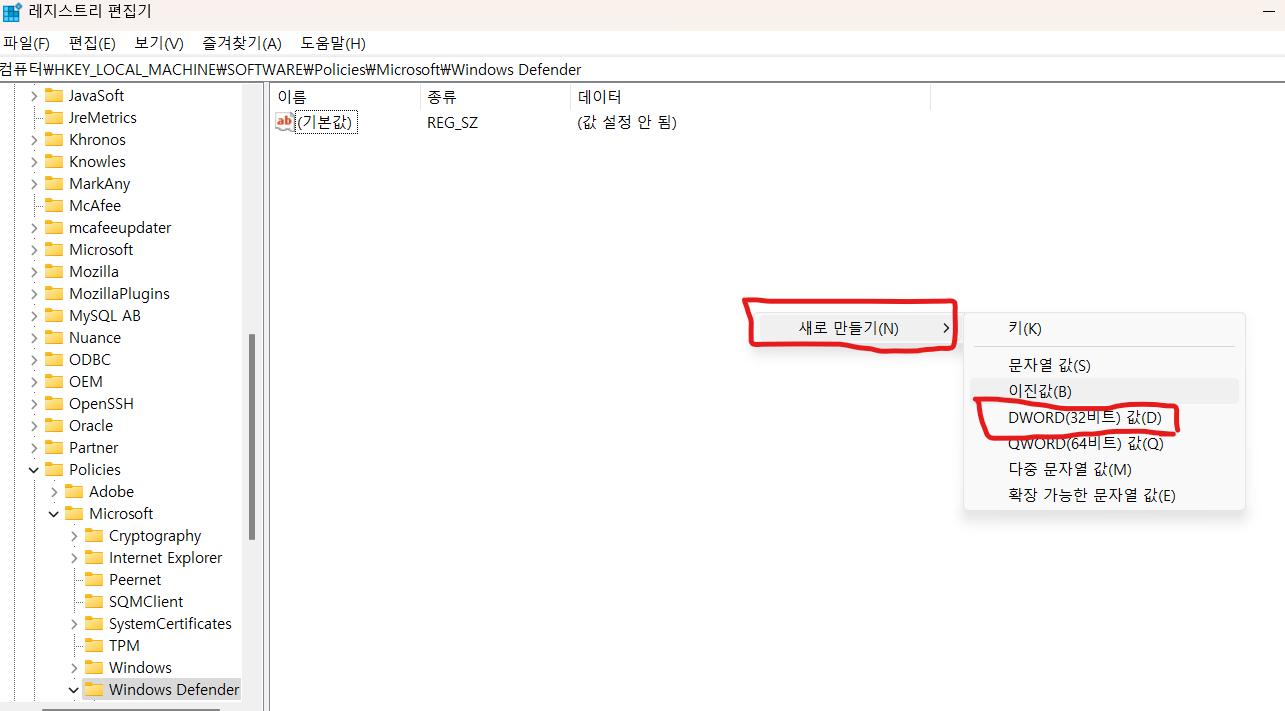
Task: Click the Khronos folder icon
Action: tap(54, 140)
